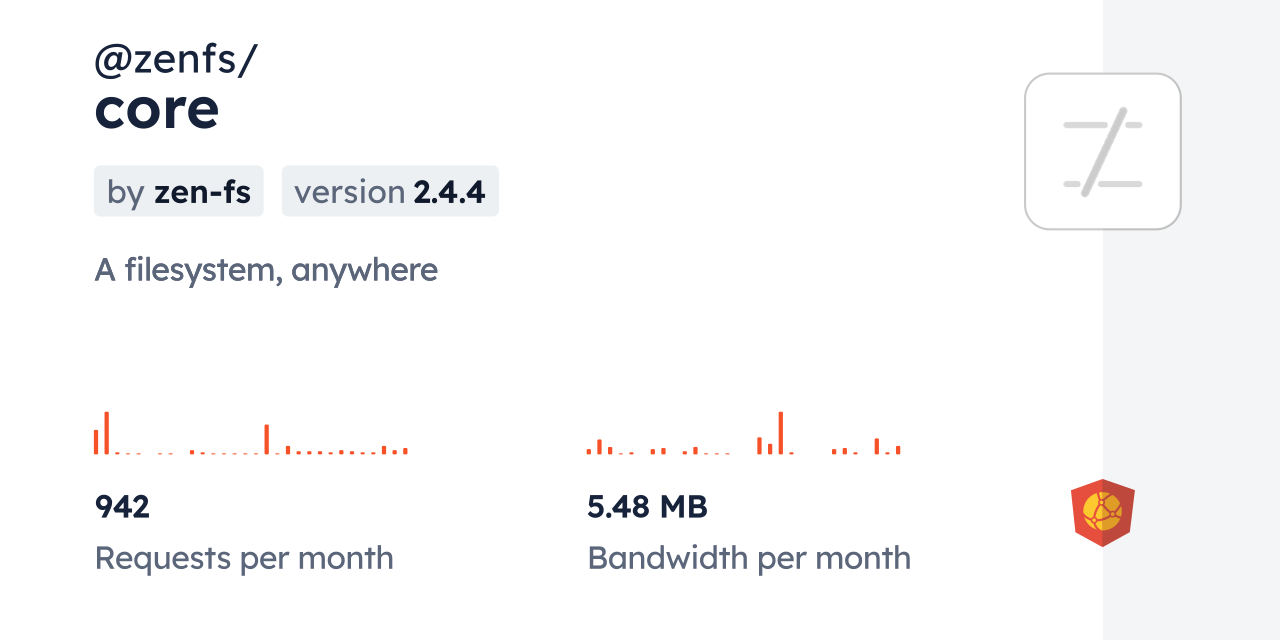Click the tallest bar in the requests chart

coord(106,433)
